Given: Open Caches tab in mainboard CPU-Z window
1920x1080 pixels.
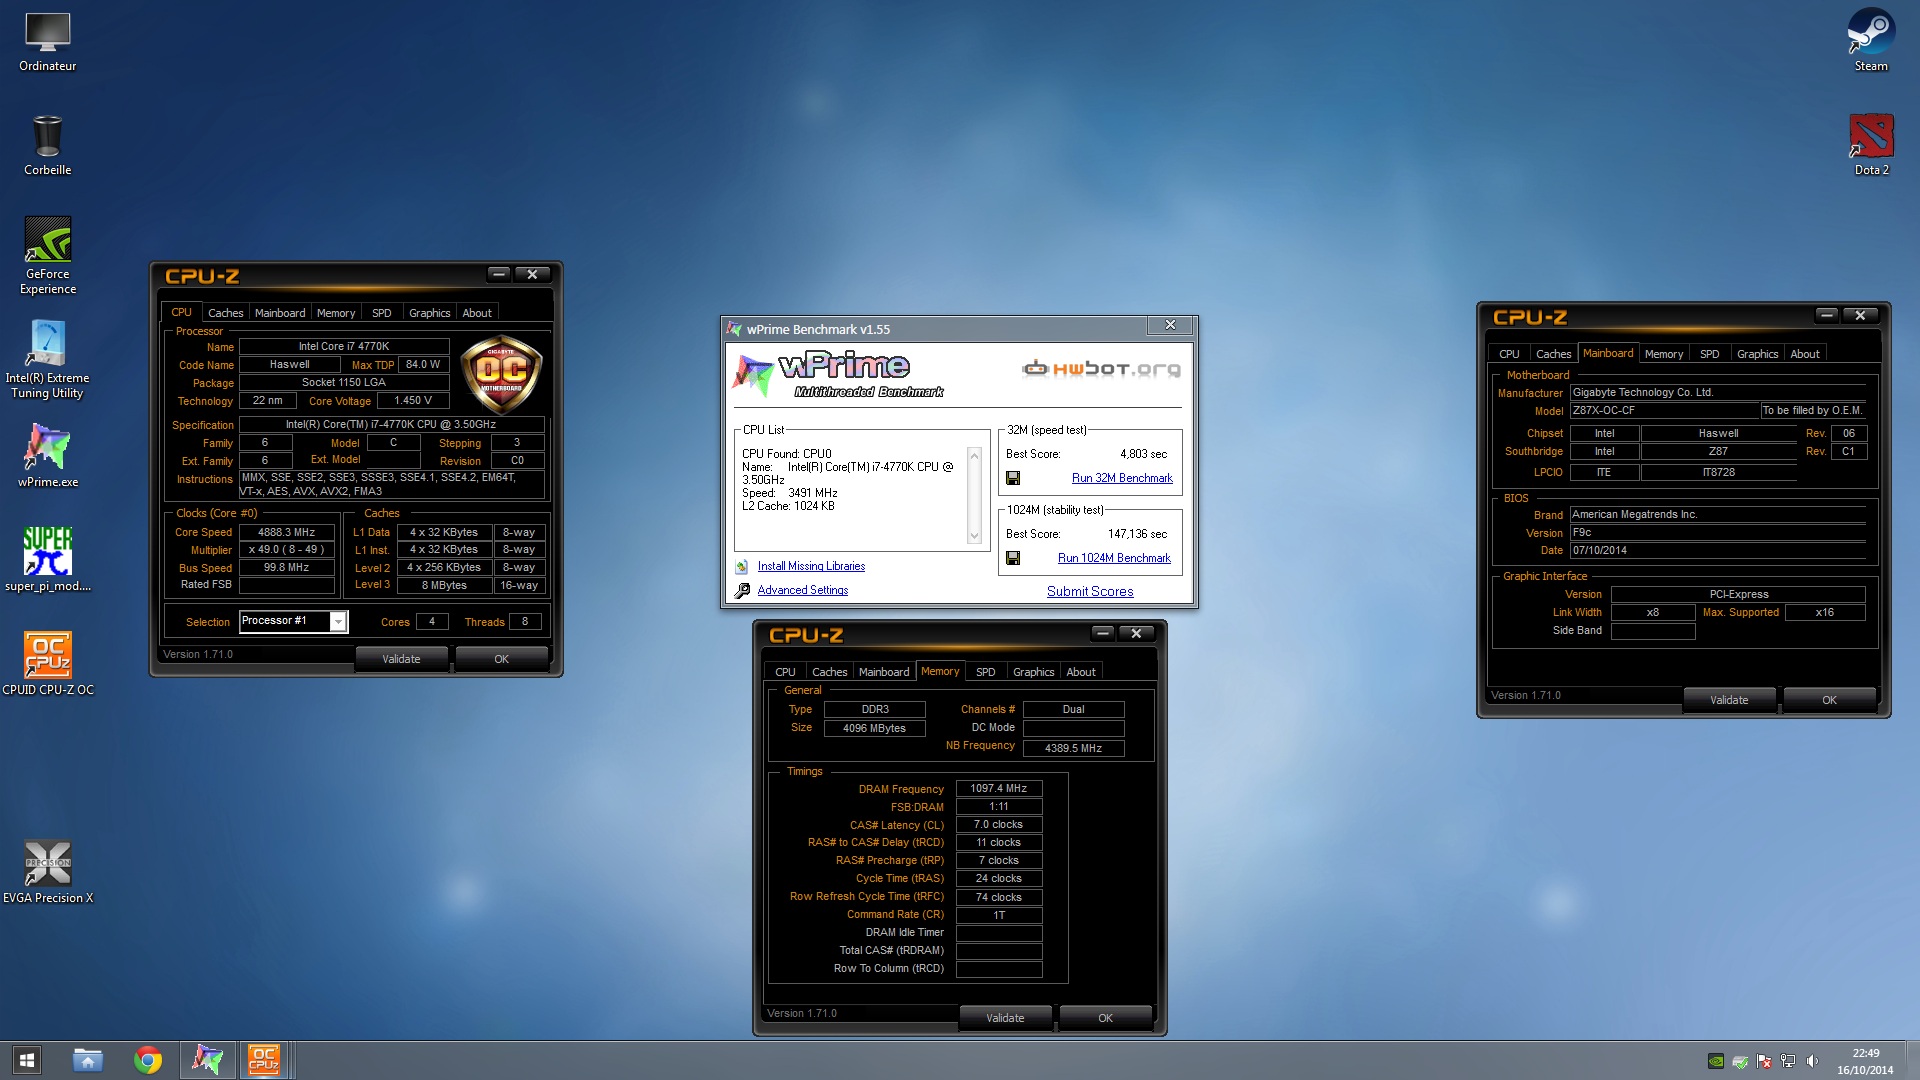Looking at the screenshot, I should (x=1554, y=354).
